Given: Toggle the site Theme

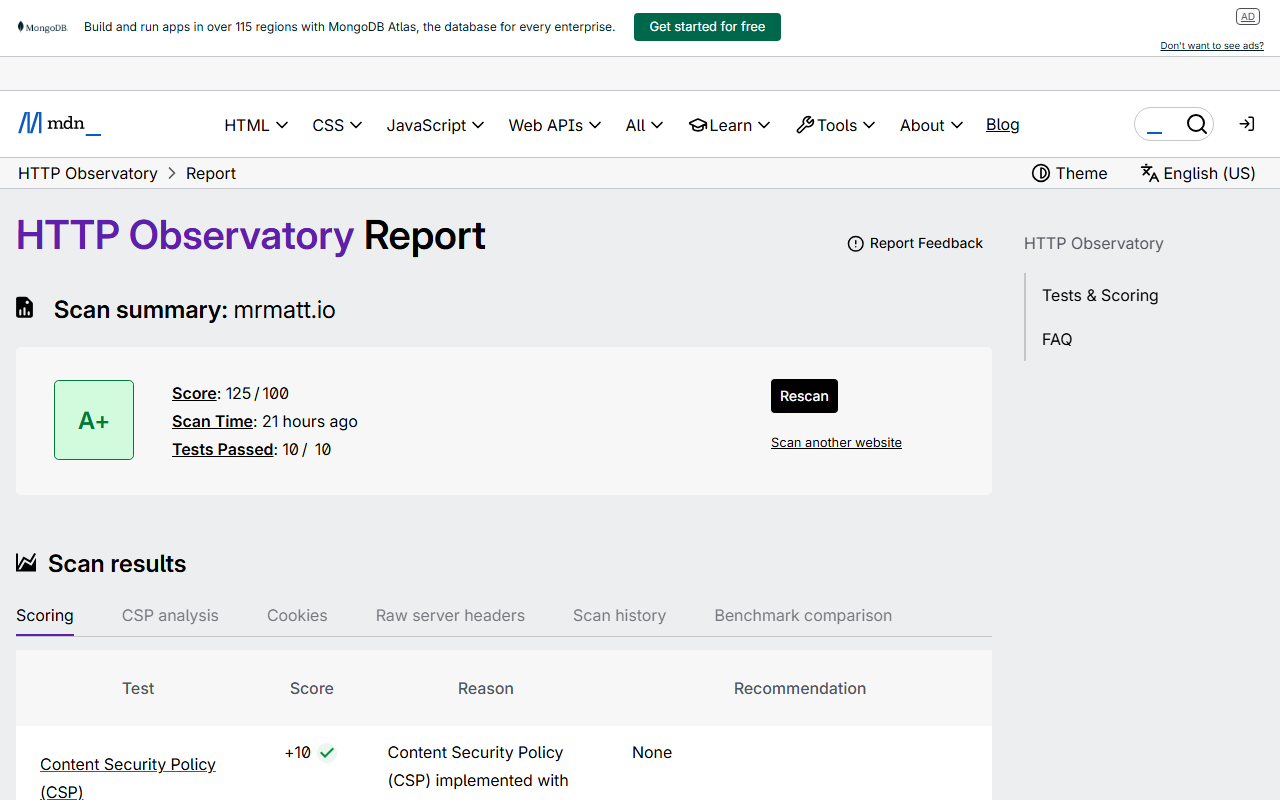Looking at the screenshot, I should (x=1069, y=173).
